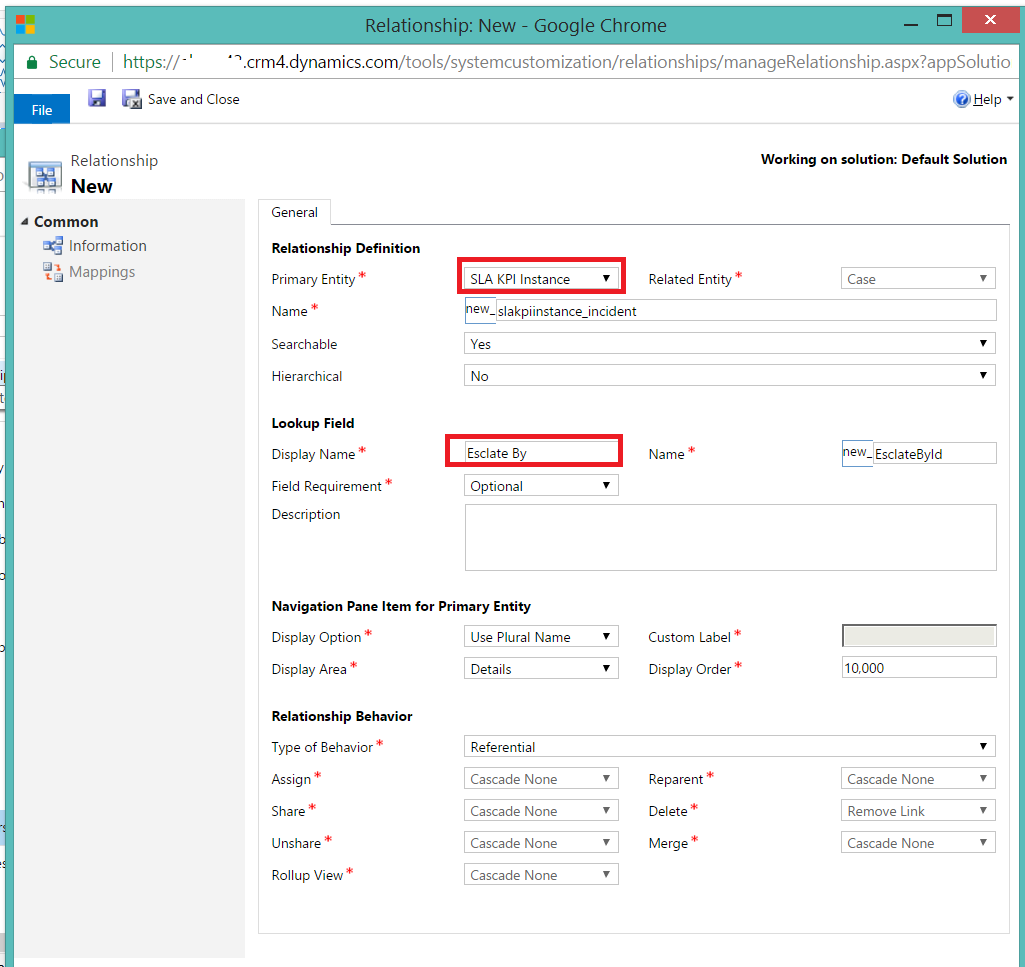Screen dimensions: 1025x967
Task: Click the Relationship entity icon beside New heading
Action: click(x=44, y=176)
